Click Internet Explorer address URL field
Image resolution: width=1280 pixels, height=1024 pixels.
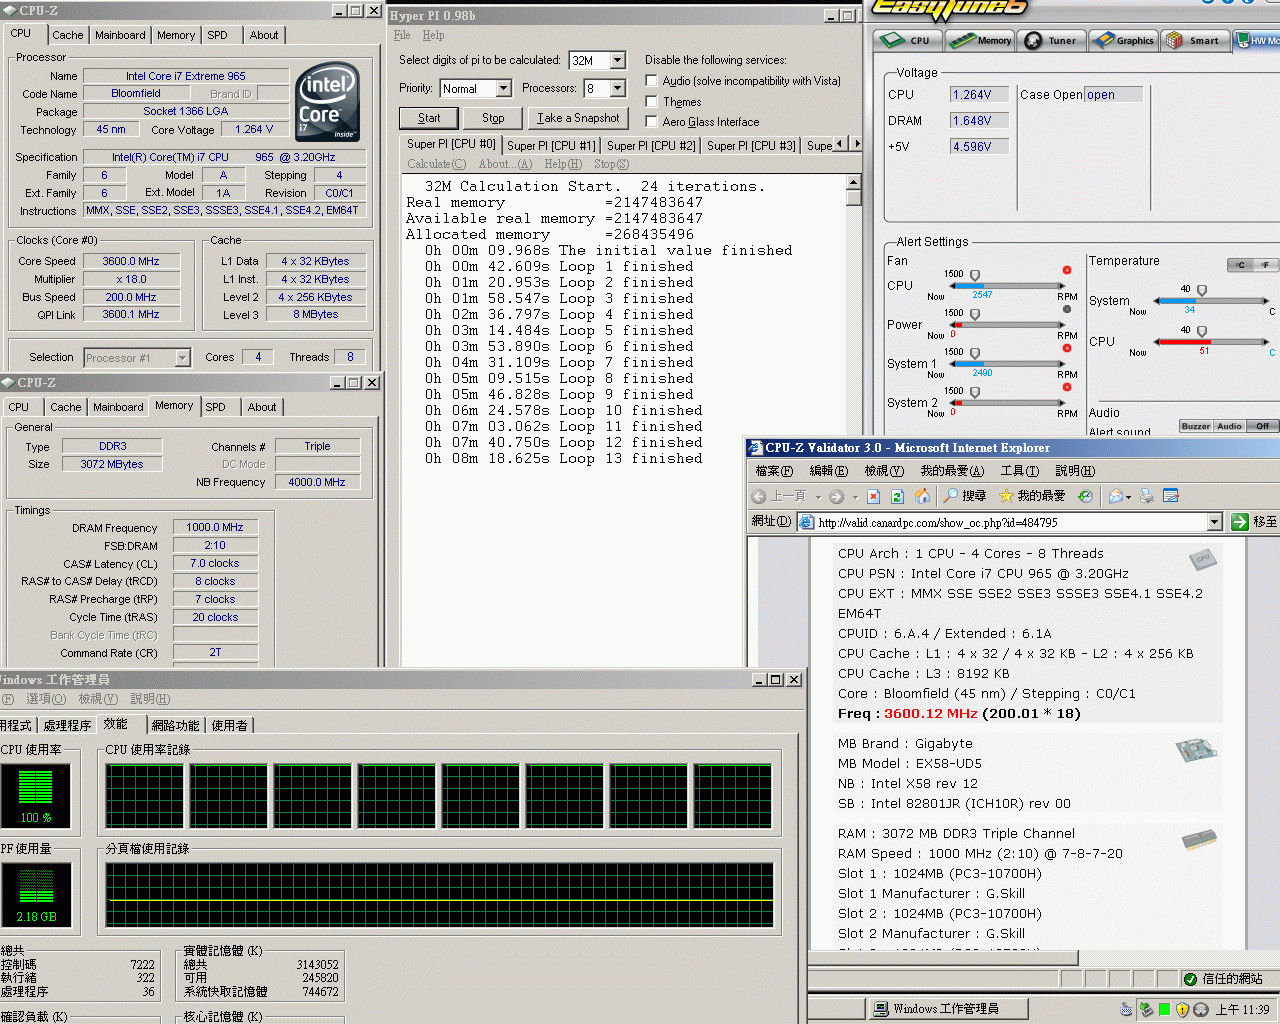(1010, 522)
